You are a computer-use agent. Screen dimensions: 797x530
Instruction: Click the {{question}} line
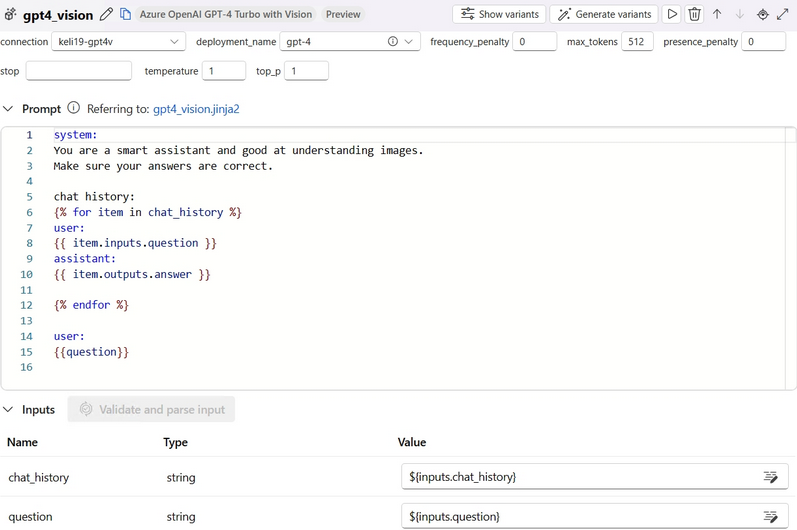coord(91,352)
